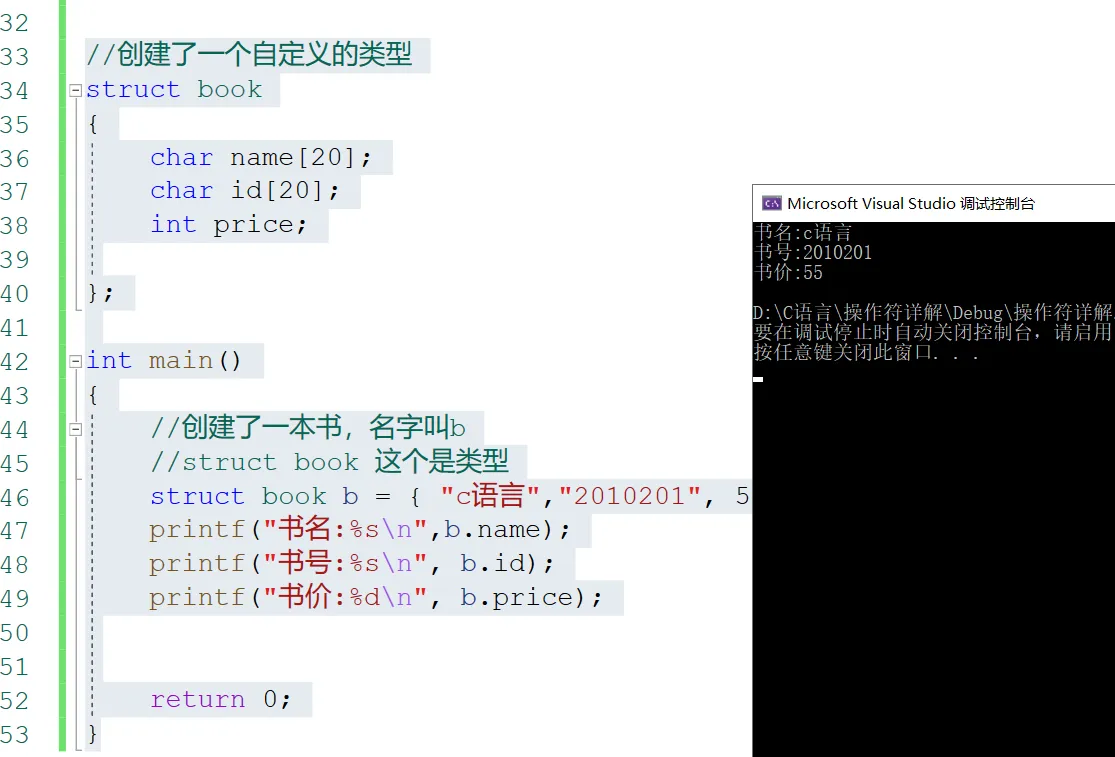Collapse the struct book definition

75,90
